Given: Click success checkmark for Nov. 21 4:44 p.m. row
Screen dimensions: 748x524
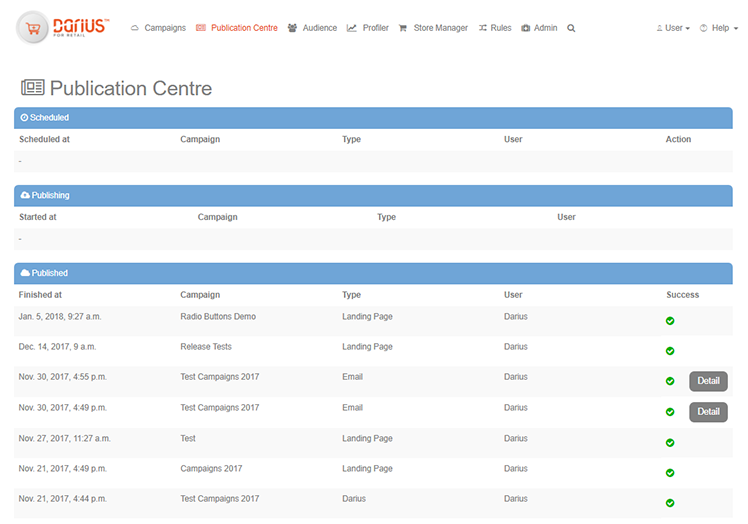Looking at the screenshot, I should click(x=670, y=503).
